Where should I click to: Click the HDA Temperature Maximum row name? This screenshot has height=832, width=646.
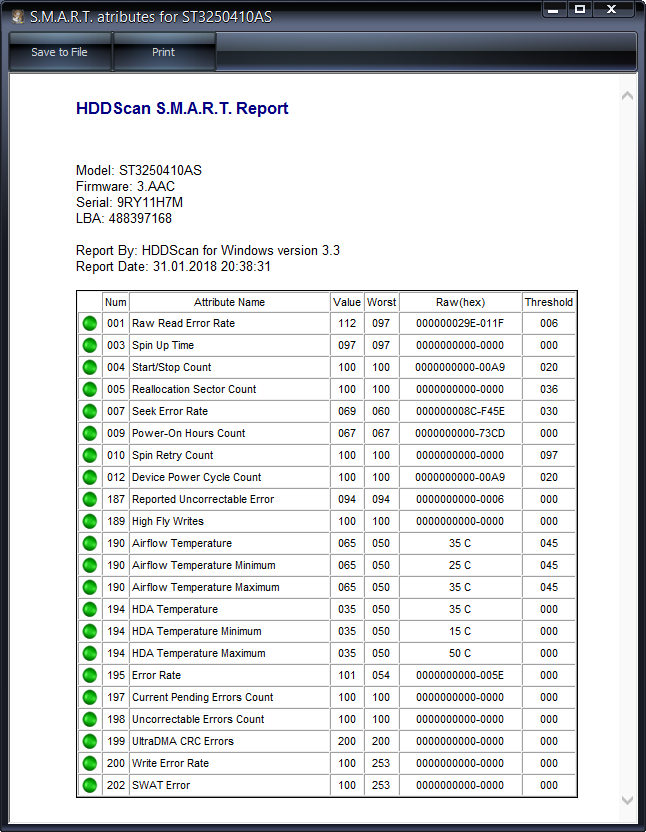pyautogui.click(x=198, y=653)
